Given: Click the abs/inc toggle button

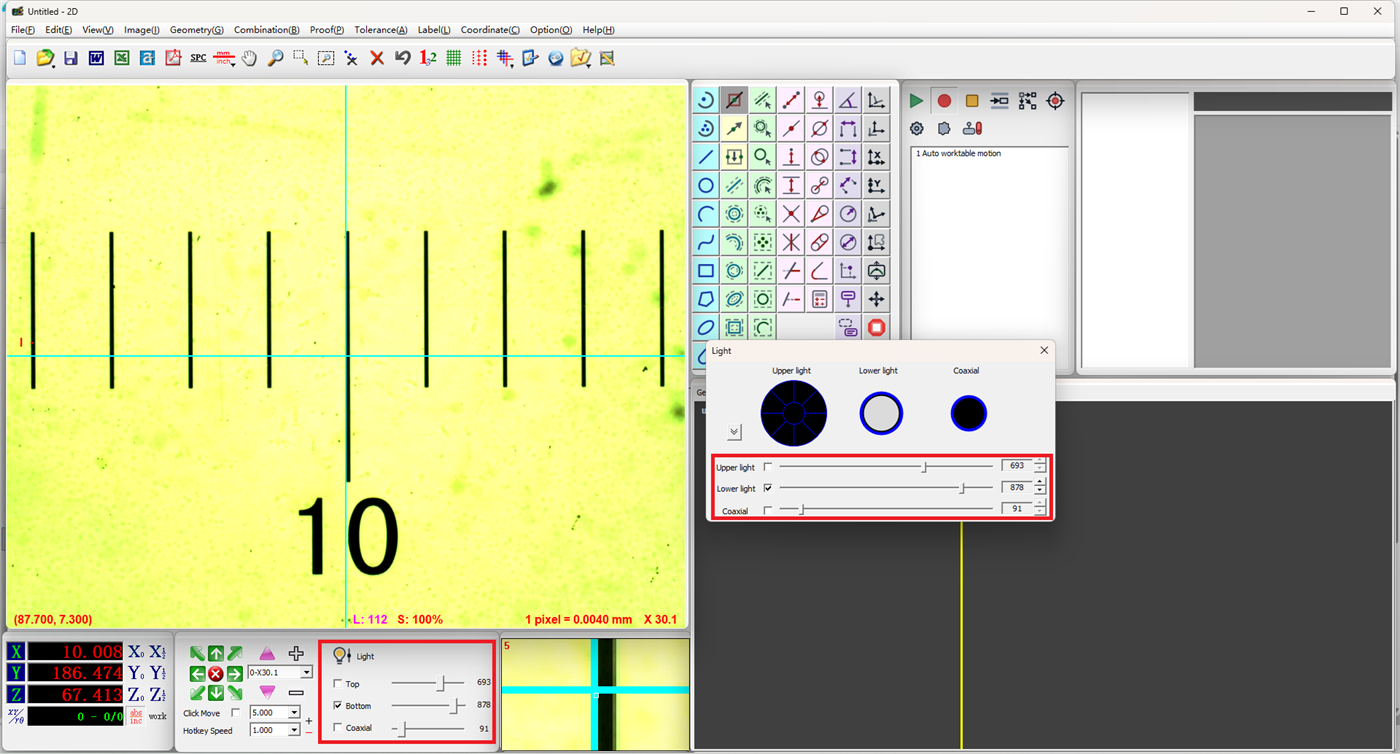Looking at the screenshot, I should (x=136, y=716).
